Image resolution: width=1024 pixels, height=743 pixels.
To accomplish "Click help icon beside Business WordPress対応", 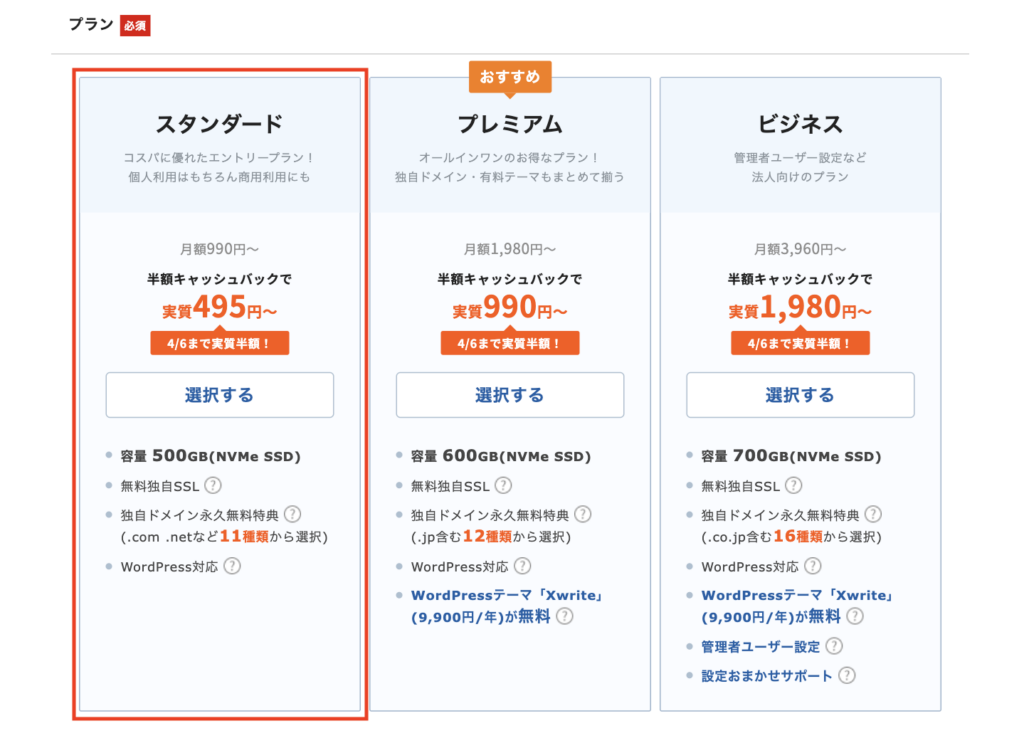I will pyautogui.click(x=812, y=567).
